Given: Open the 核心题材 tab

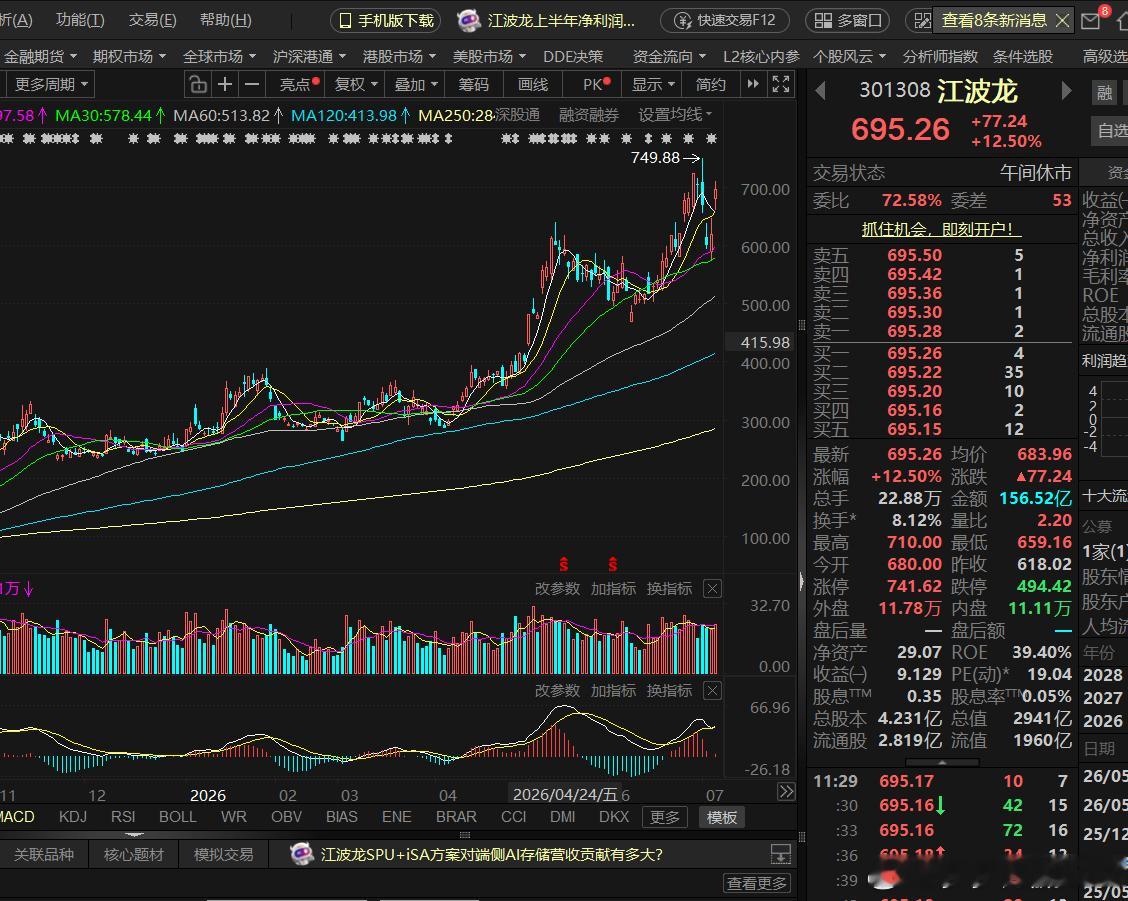Looking at the screenshot, I should coord(133,854).
